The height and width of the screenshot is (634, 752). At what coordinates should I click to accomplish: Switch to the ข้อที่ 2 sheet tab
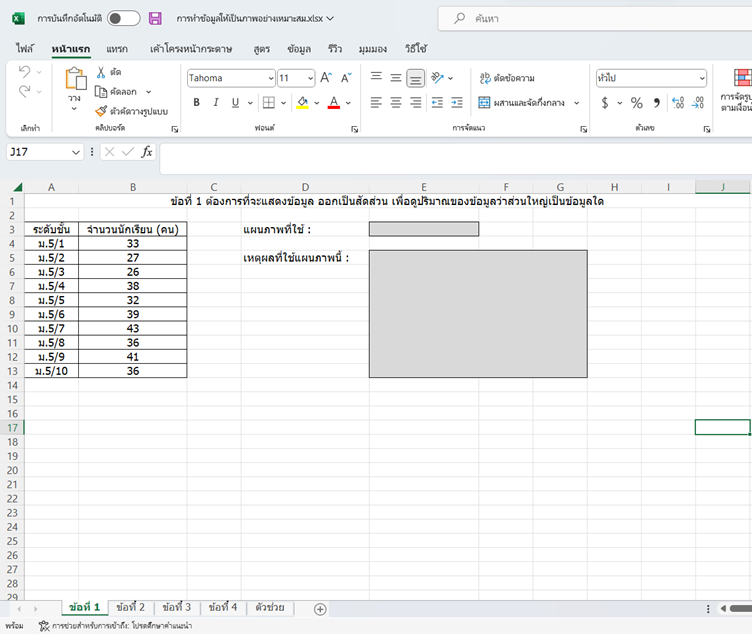130,607
